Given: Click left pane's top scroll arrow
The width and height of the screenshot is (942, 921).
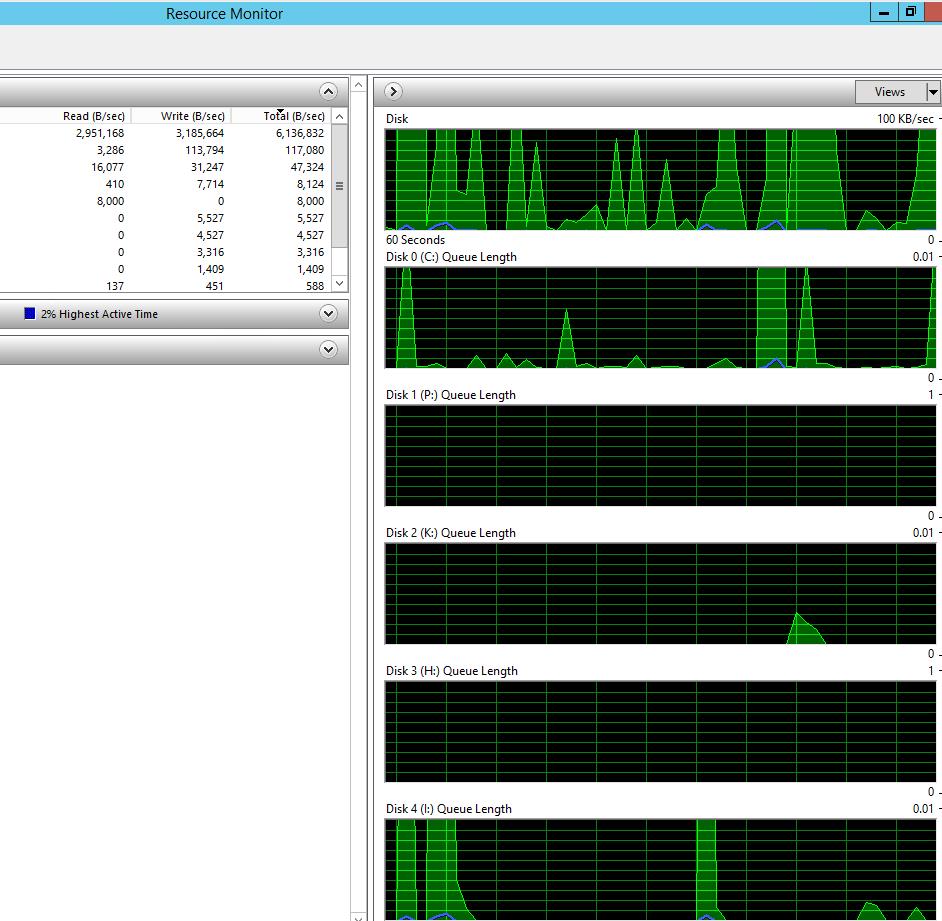Looking at the screenshot, I should 359,85.
